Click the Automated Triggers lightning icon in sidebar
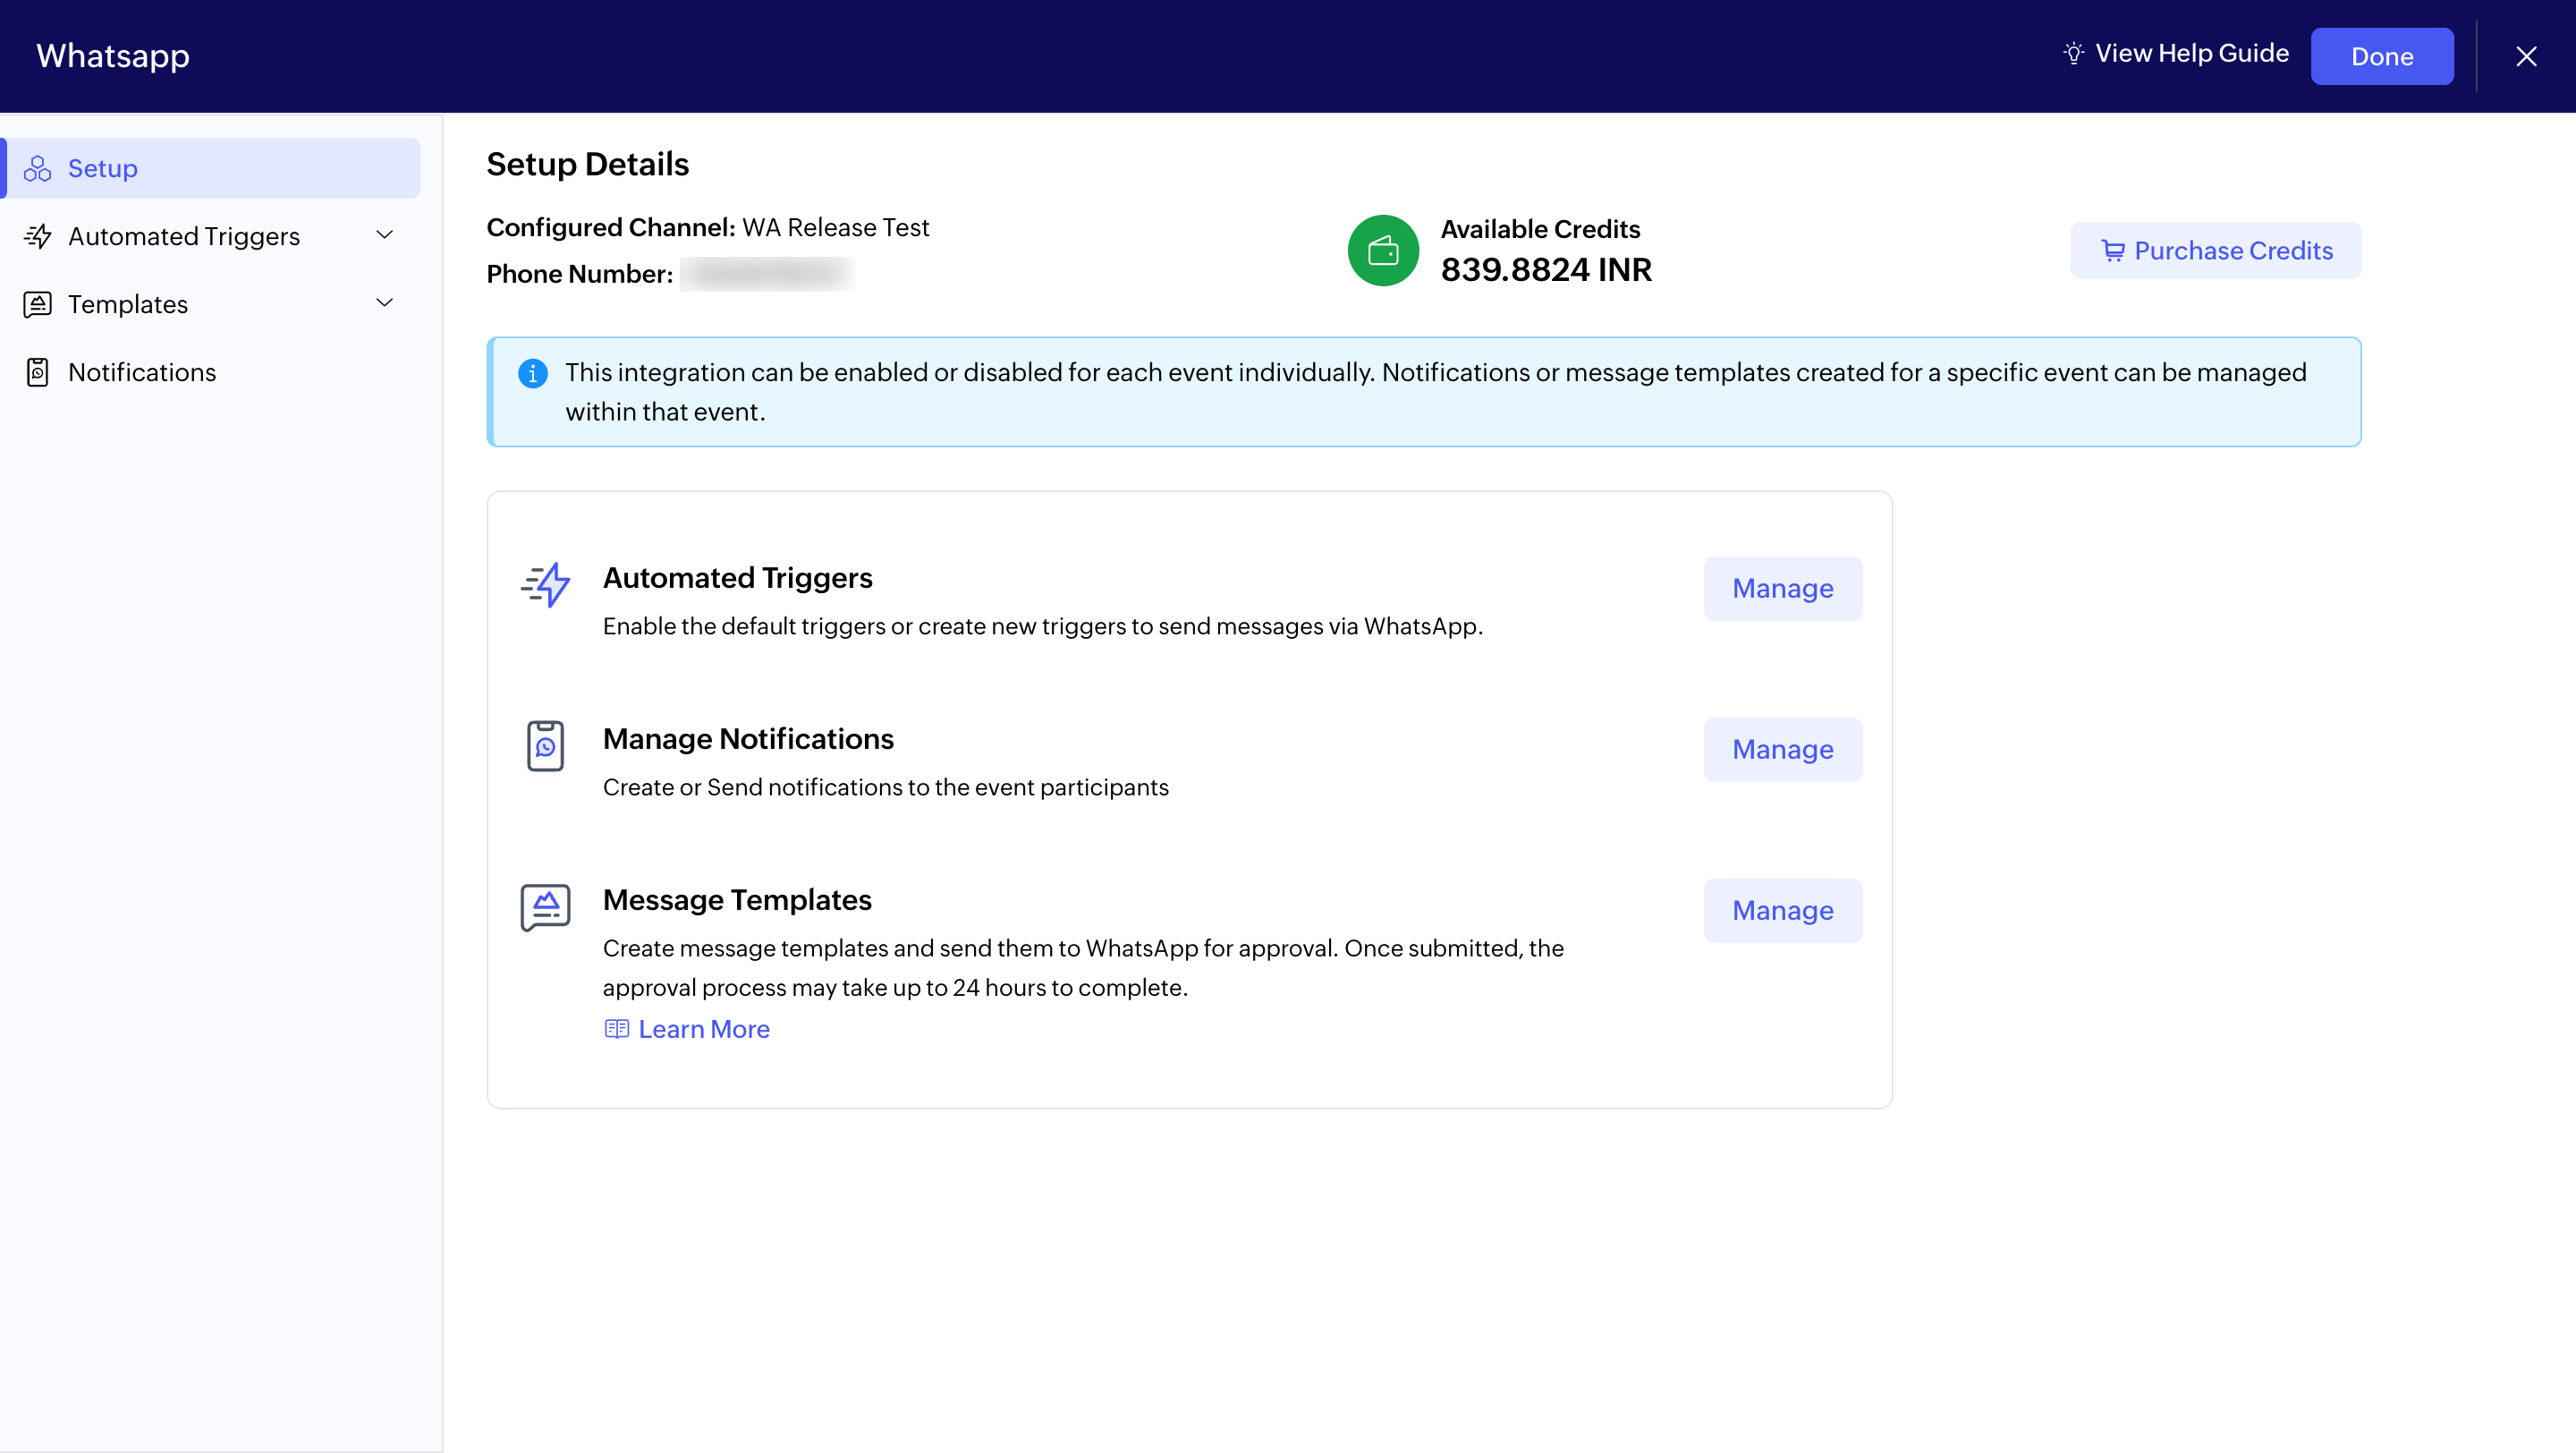 coord(37,236)
